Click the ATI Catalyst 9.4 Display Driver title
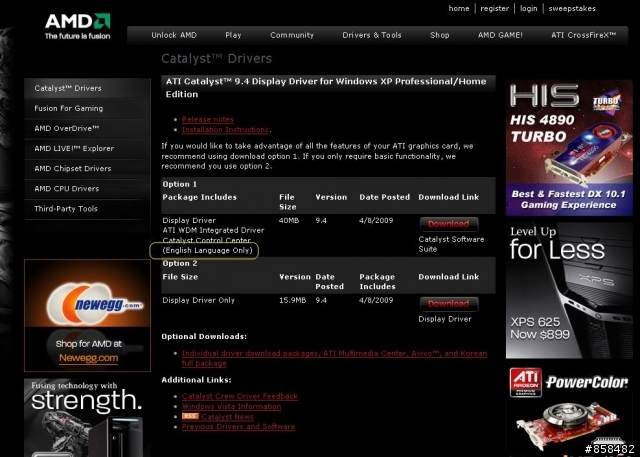Screen dimensions: 640x457 click(326, 88)
